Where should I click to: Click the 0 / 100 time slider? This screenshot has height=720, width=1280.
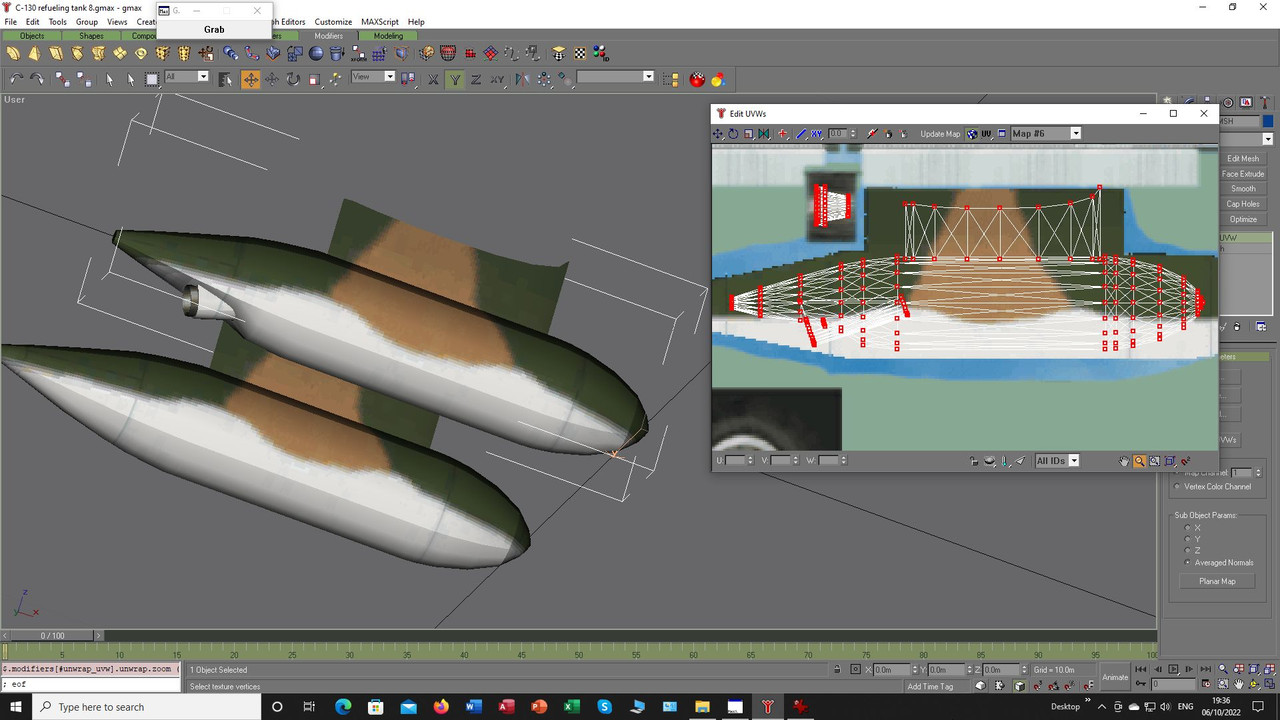(x=52, y=635)
